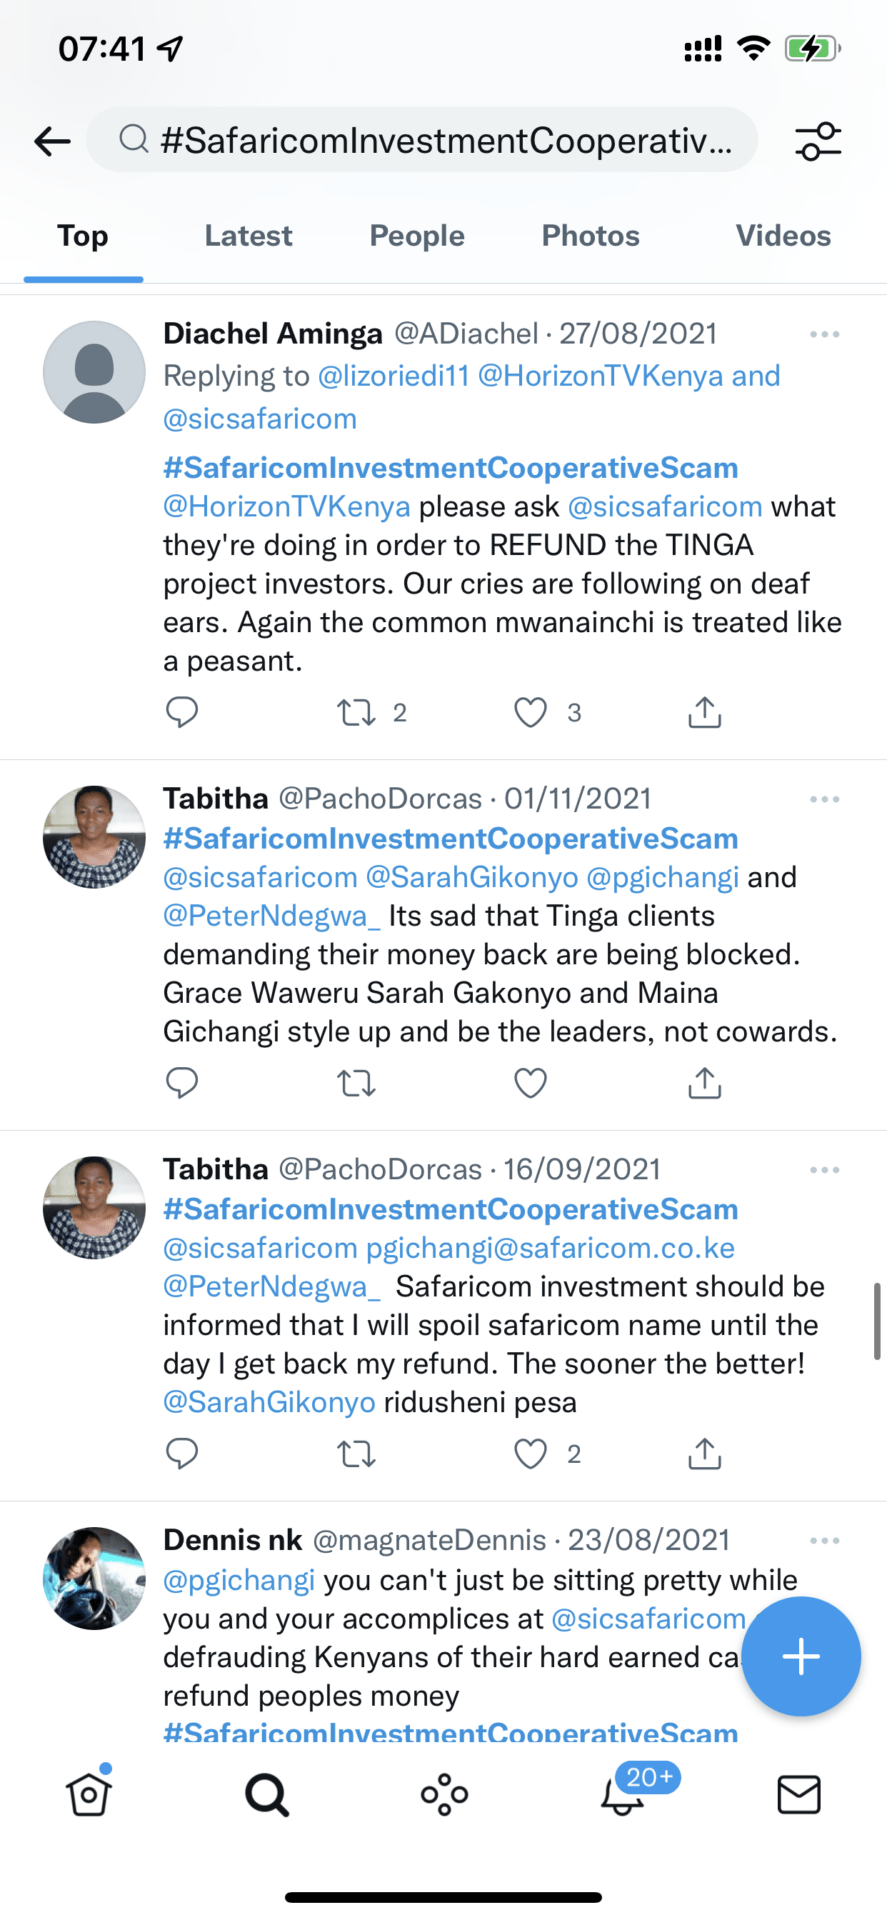This screenshot has height=1920, width=887.
Task: Open notifications bell with 20+ badge
Action: click(622, 1794)
